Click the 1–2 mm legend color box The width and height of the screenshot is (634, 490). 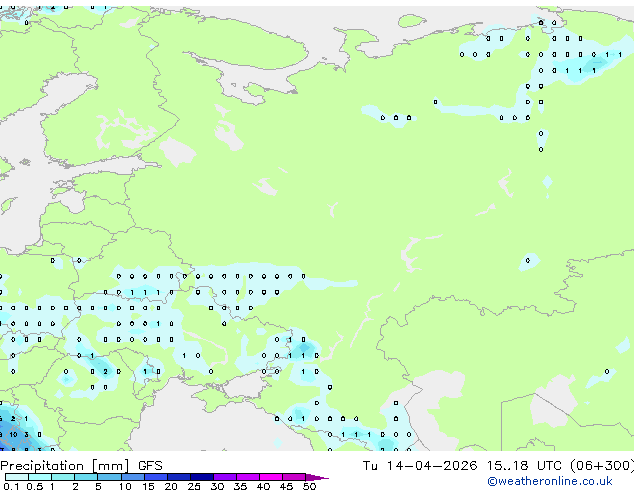point(63,477)
